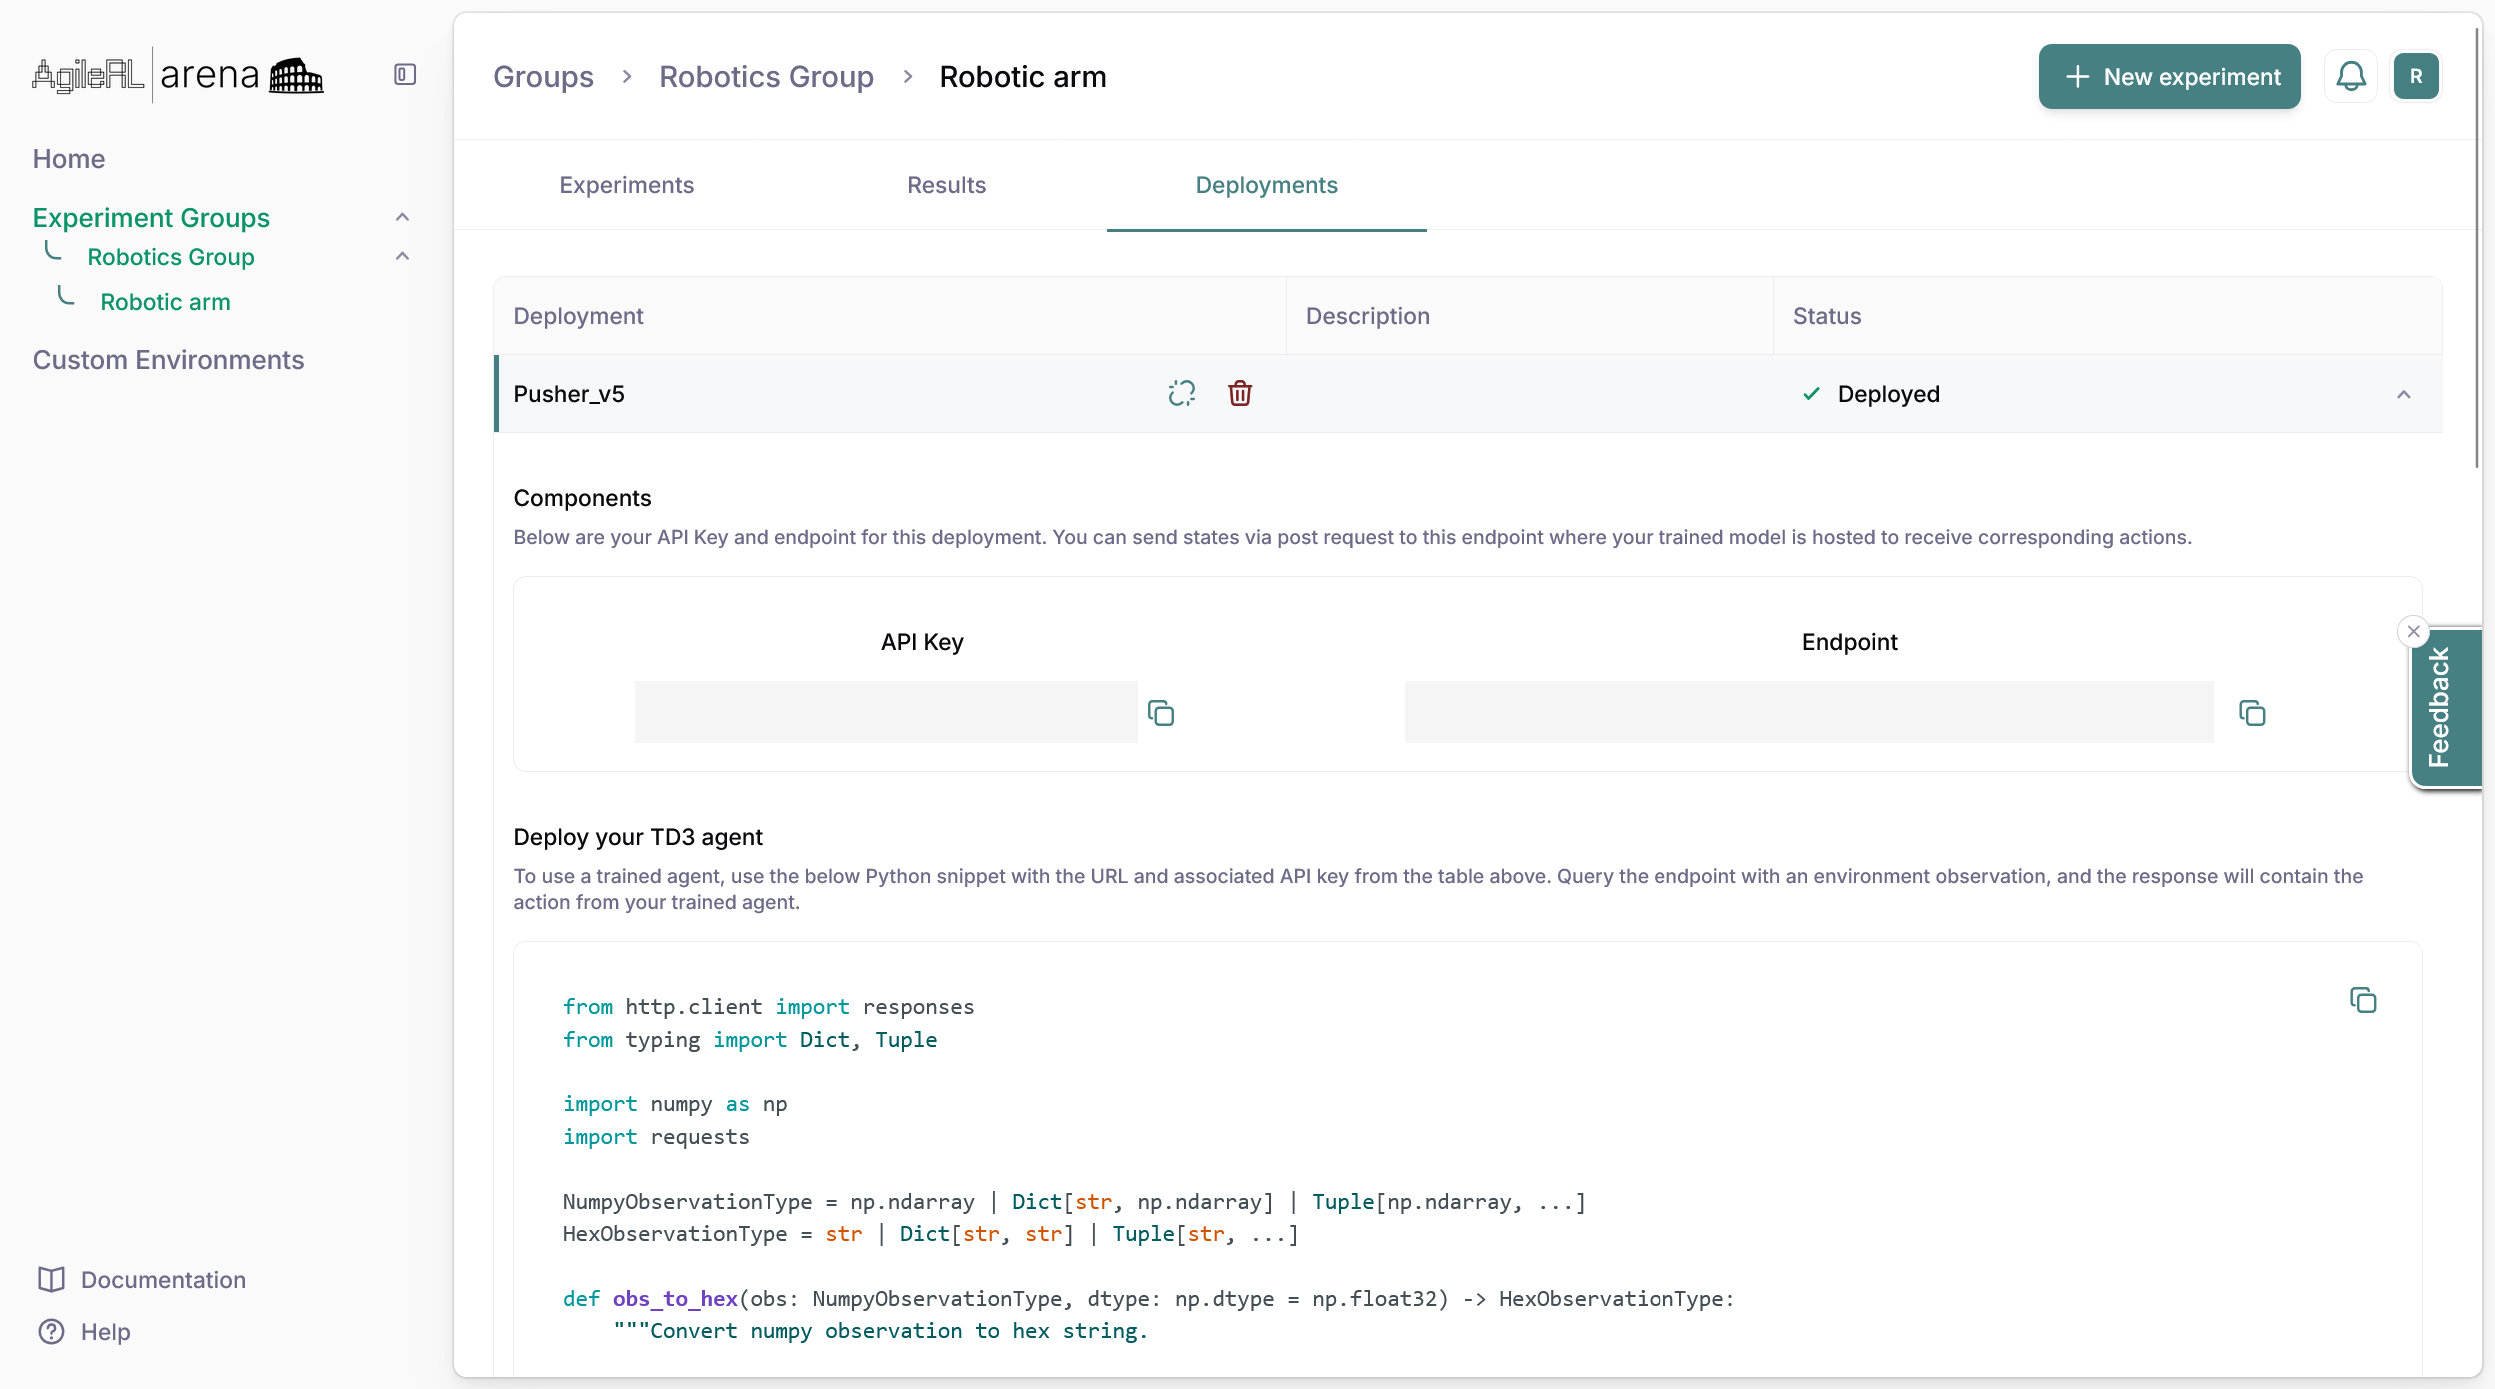Collapse the Robotics Group tree chevron

pyautogui.click(x=402, y=256)
